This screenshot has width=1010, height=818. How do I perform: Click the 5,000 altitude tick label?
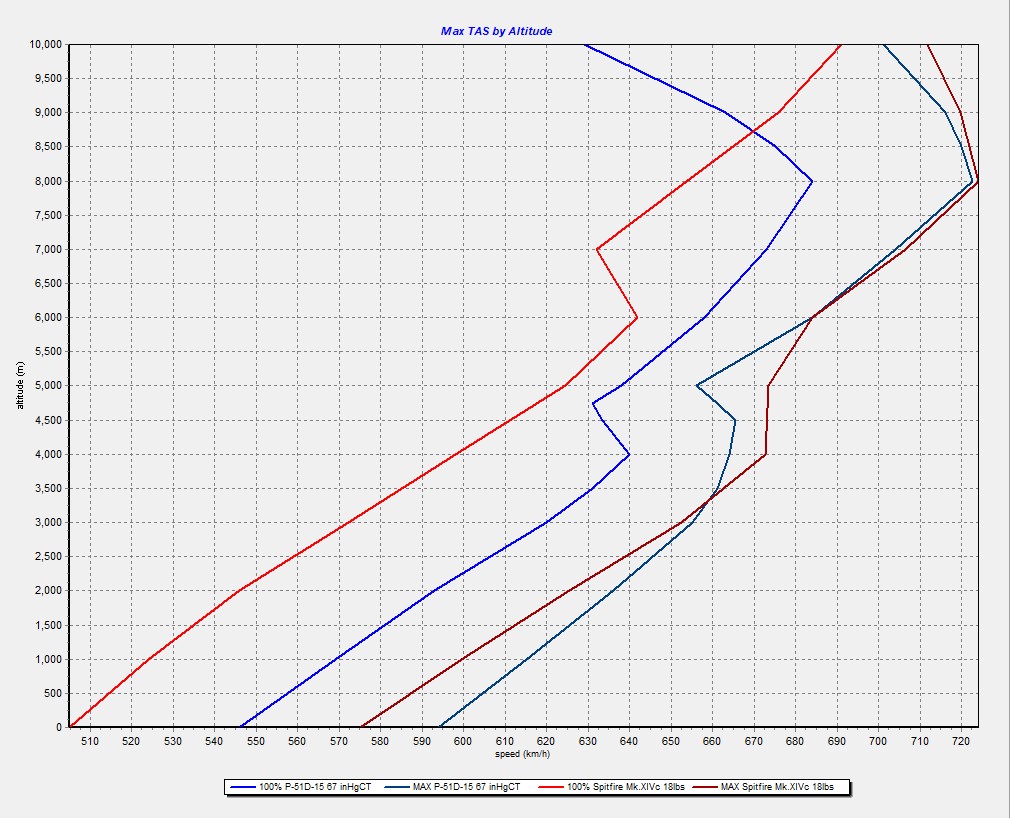pyautogui.click(x=48, y=385)
